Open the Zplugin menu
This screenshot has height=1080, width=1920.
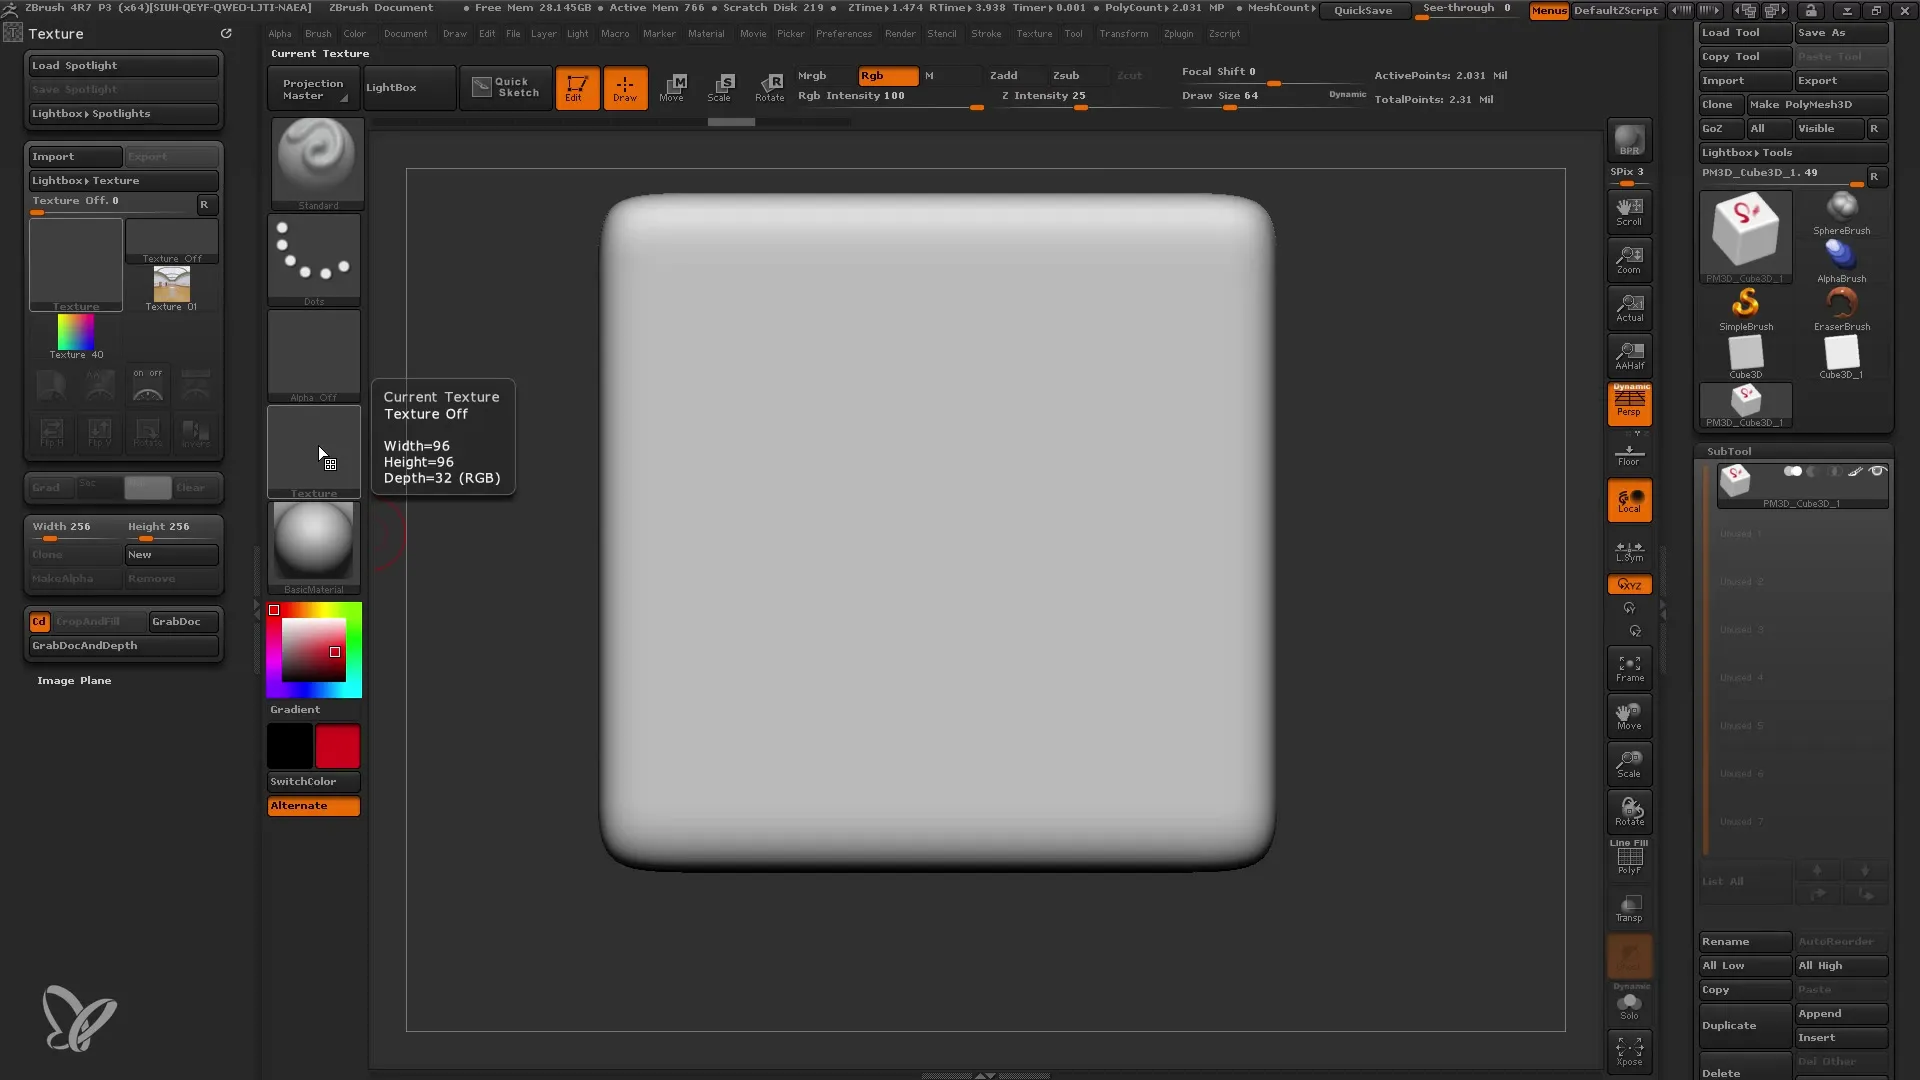click(1178, 34)
